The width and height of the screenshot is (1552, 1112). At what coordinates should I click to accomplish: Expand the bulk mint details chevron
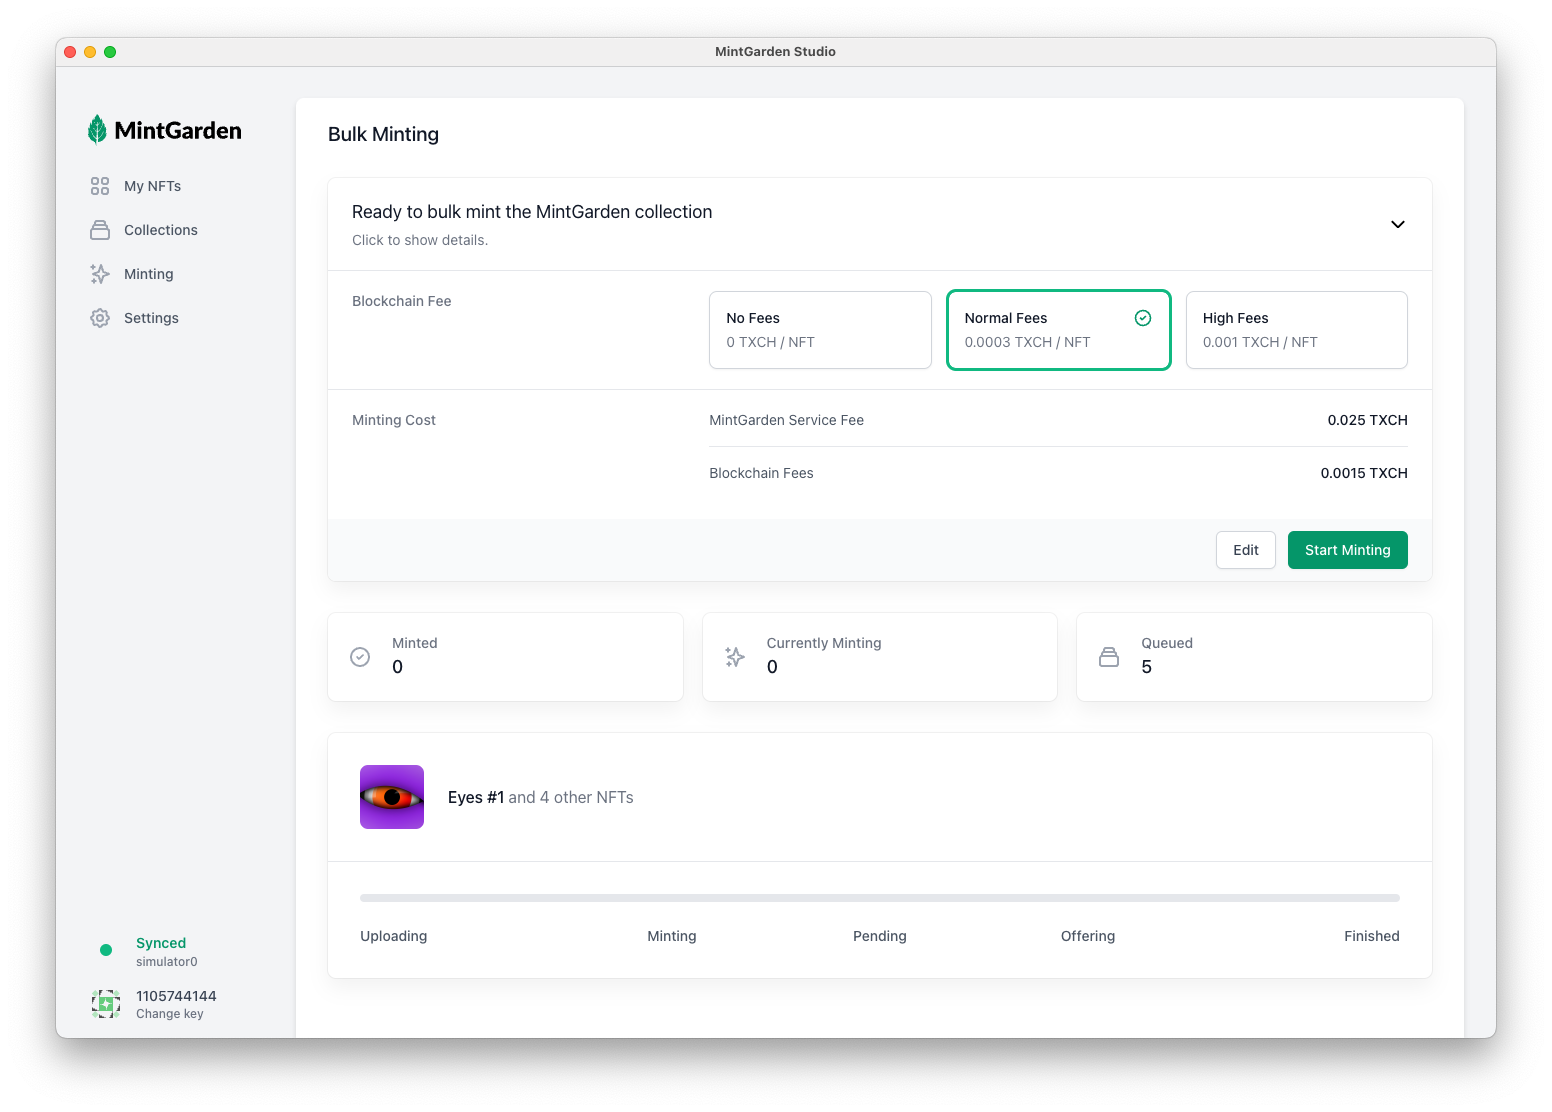pos(1397,224)
